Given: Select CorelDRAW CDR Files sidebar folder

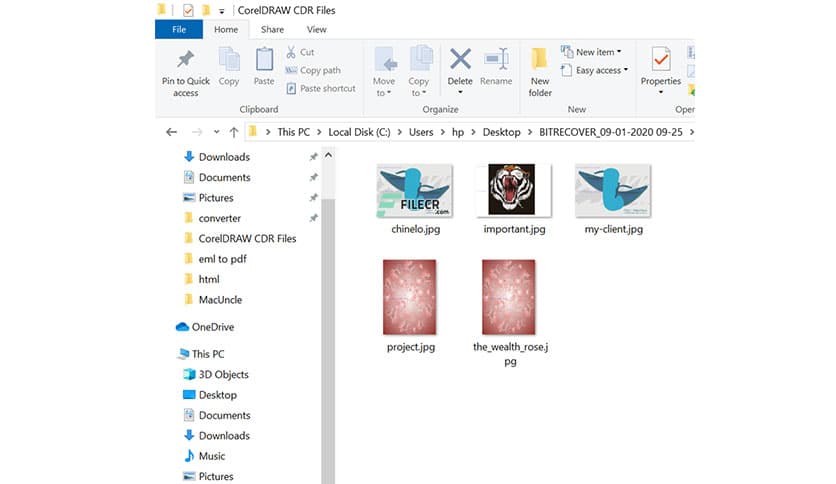Looking at the screenshot, I should point(240,238).
